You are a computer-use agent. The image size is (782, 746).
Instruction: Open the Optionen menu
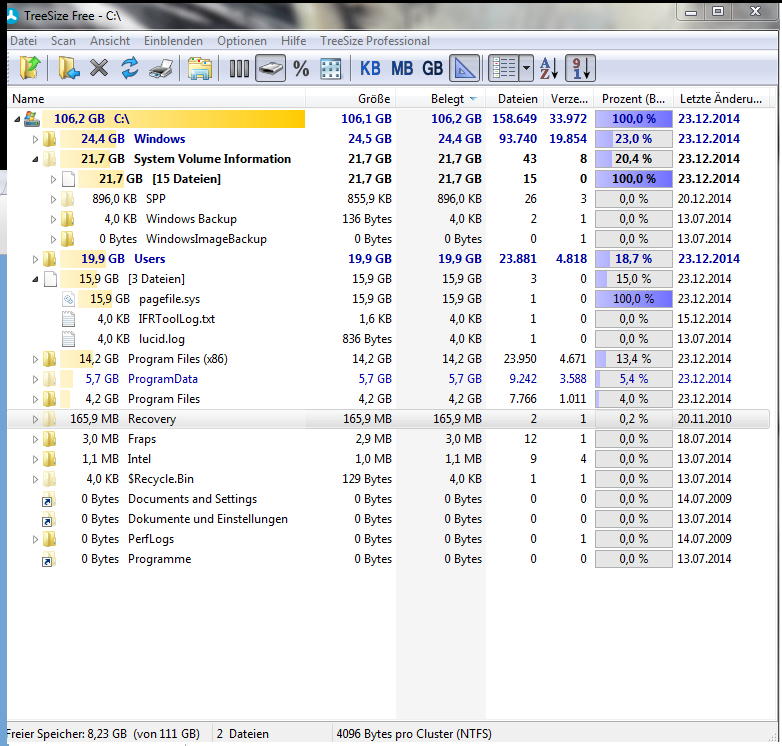point(242,41)
